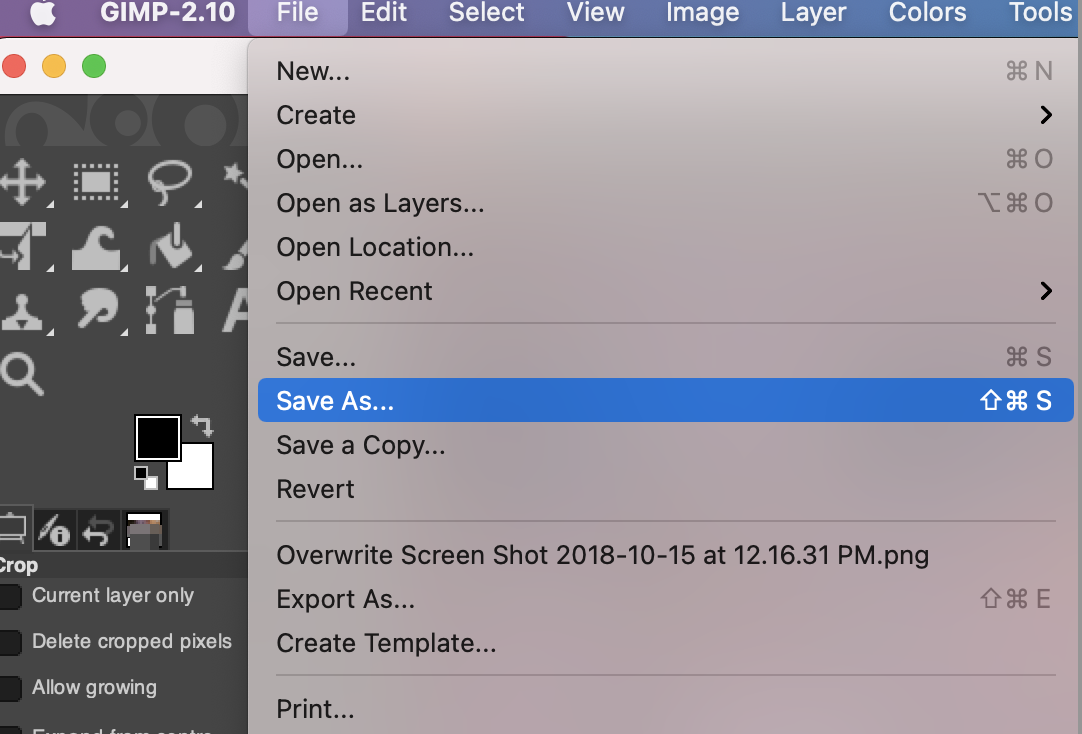Select the Unified Transform tool
The height and width of the screenshot is (734, 1082).
[x=23, y=246]
